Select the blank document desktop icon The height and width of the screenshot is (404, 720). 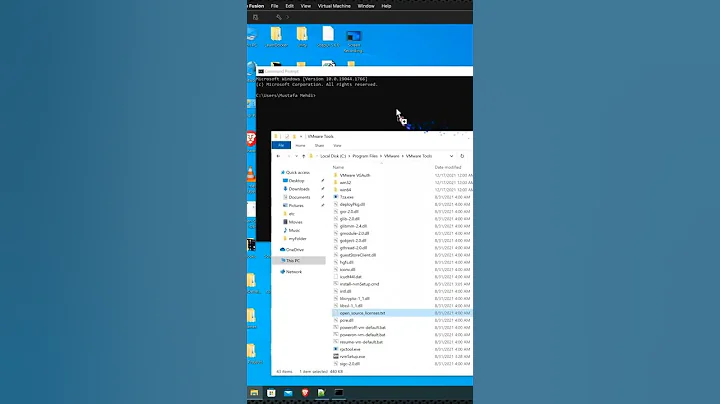click(328, 37)
